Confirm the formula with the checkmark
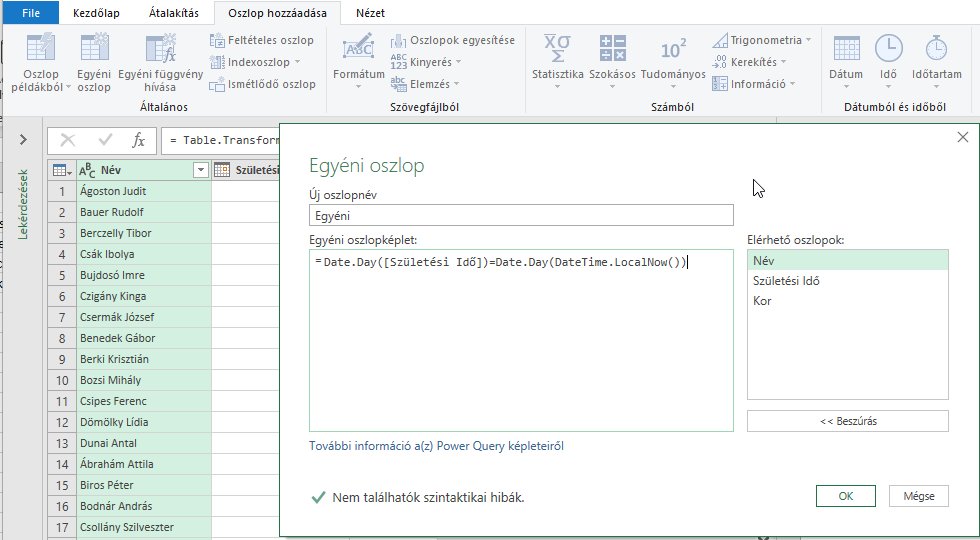Screen dimensions: 980x540 (105, 141)
